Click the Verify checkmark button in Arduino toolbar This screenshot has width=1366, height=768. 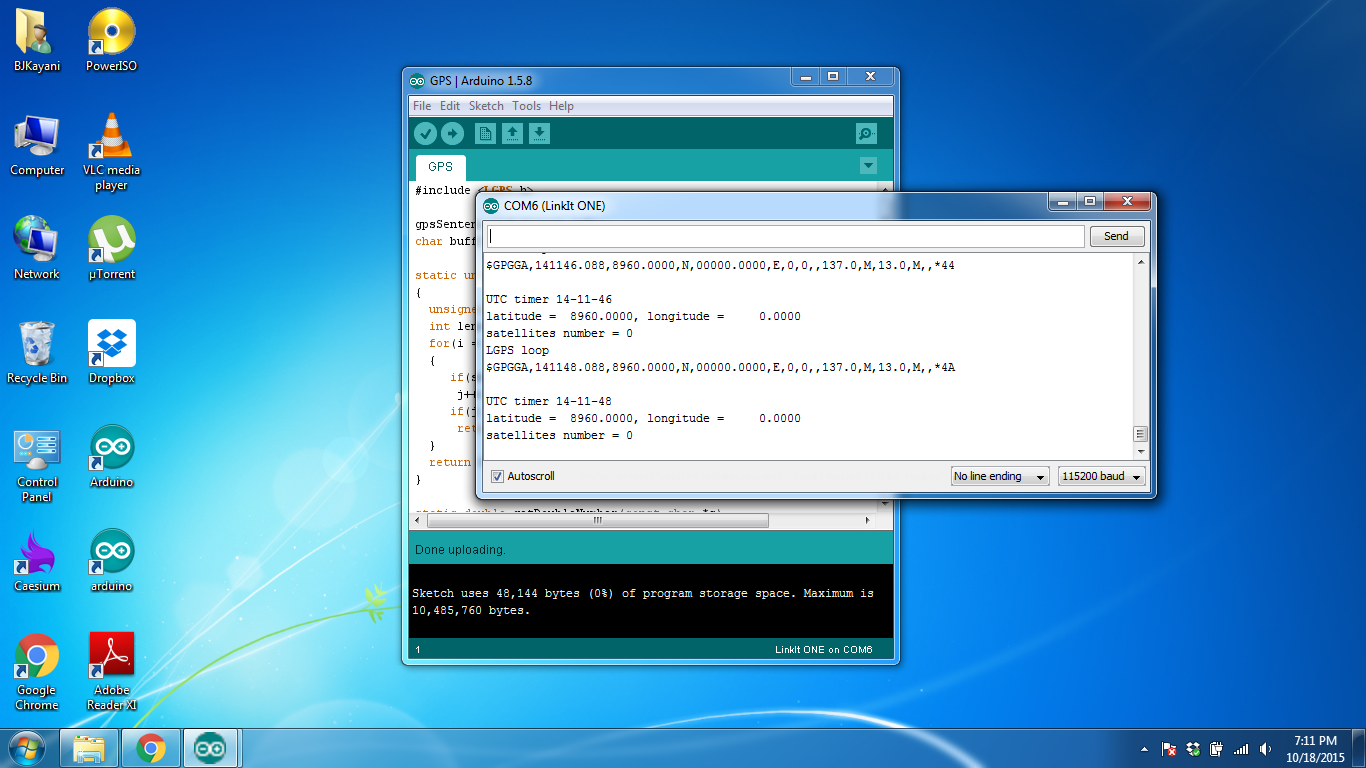425,134
